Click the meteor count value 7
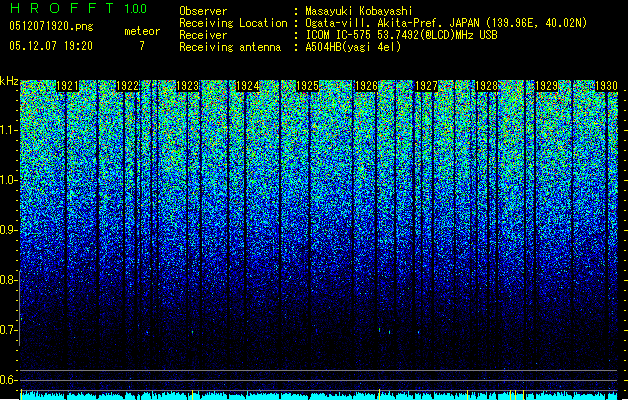 pos(142,46)
